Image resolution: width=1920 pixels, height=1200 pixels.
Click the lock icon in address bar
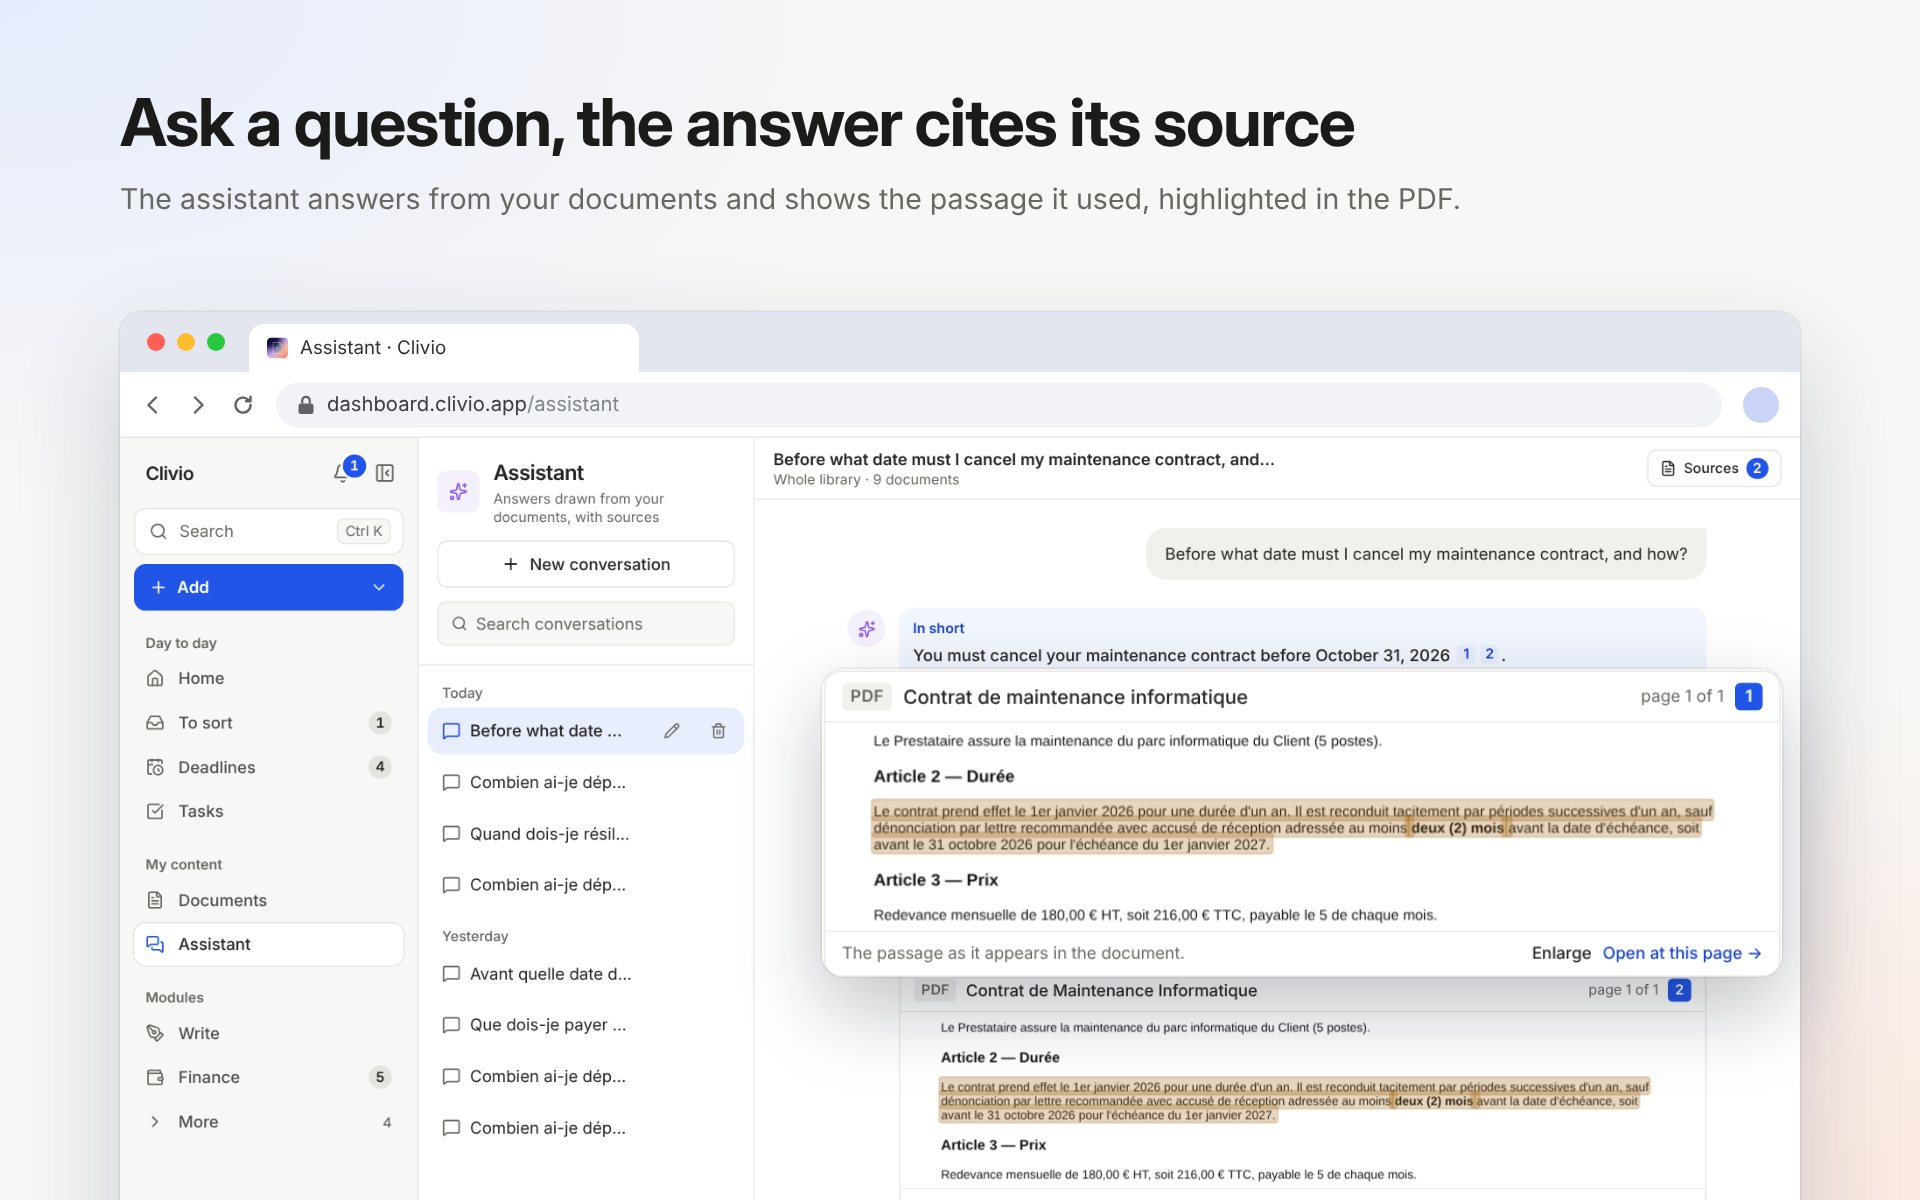pos(306,404)
